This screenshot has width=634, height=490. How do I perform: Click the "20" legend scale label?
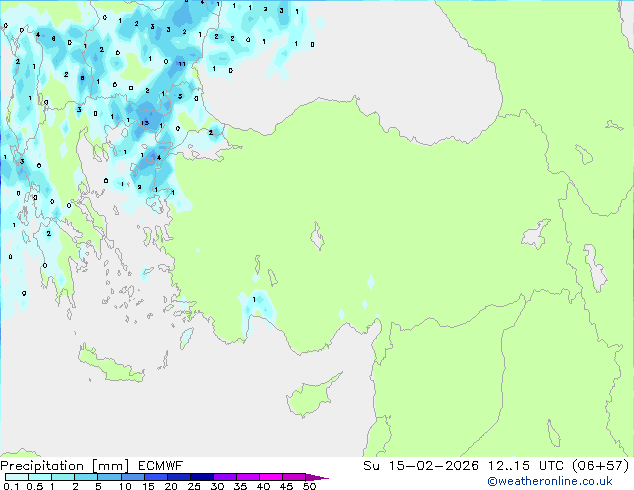[x=171, y=486]
